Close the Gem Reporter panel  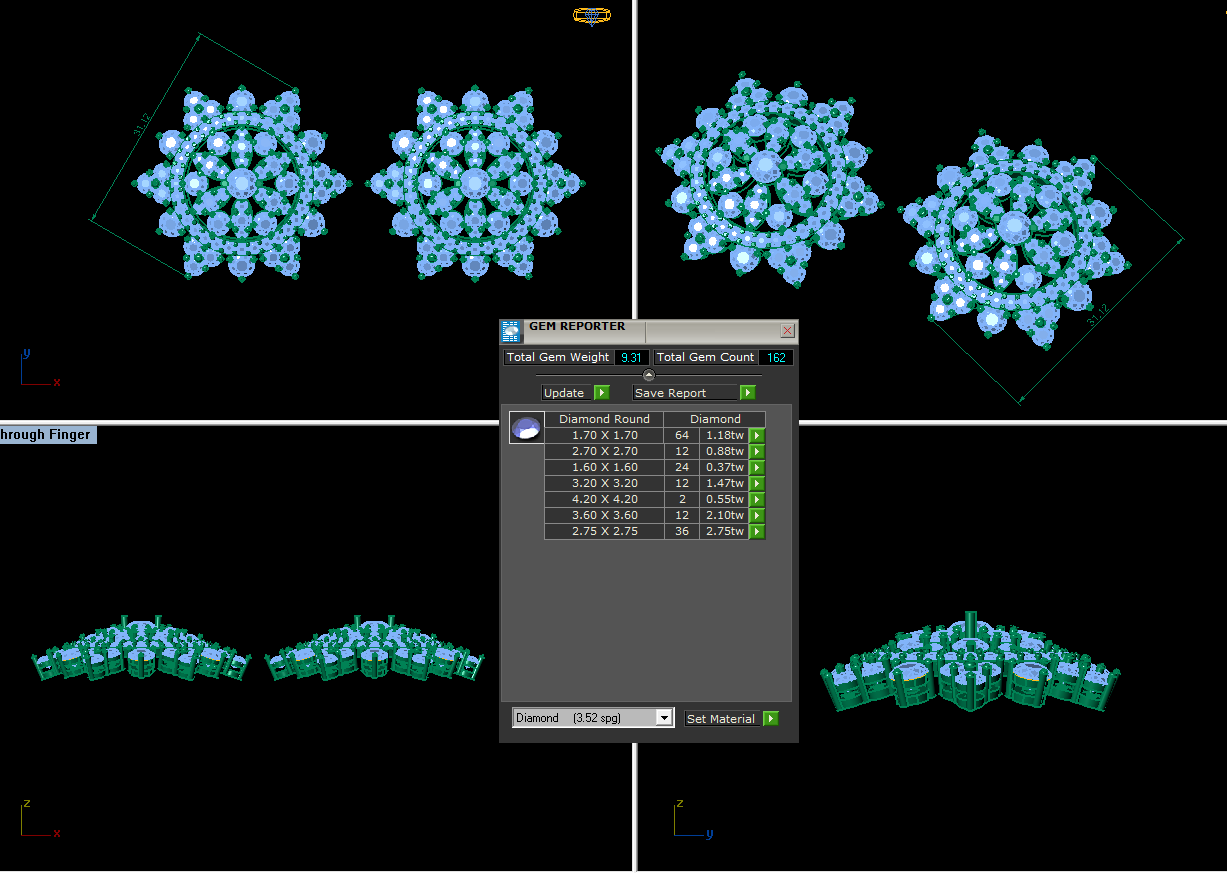pyautogui.click(x=787, y=331)
